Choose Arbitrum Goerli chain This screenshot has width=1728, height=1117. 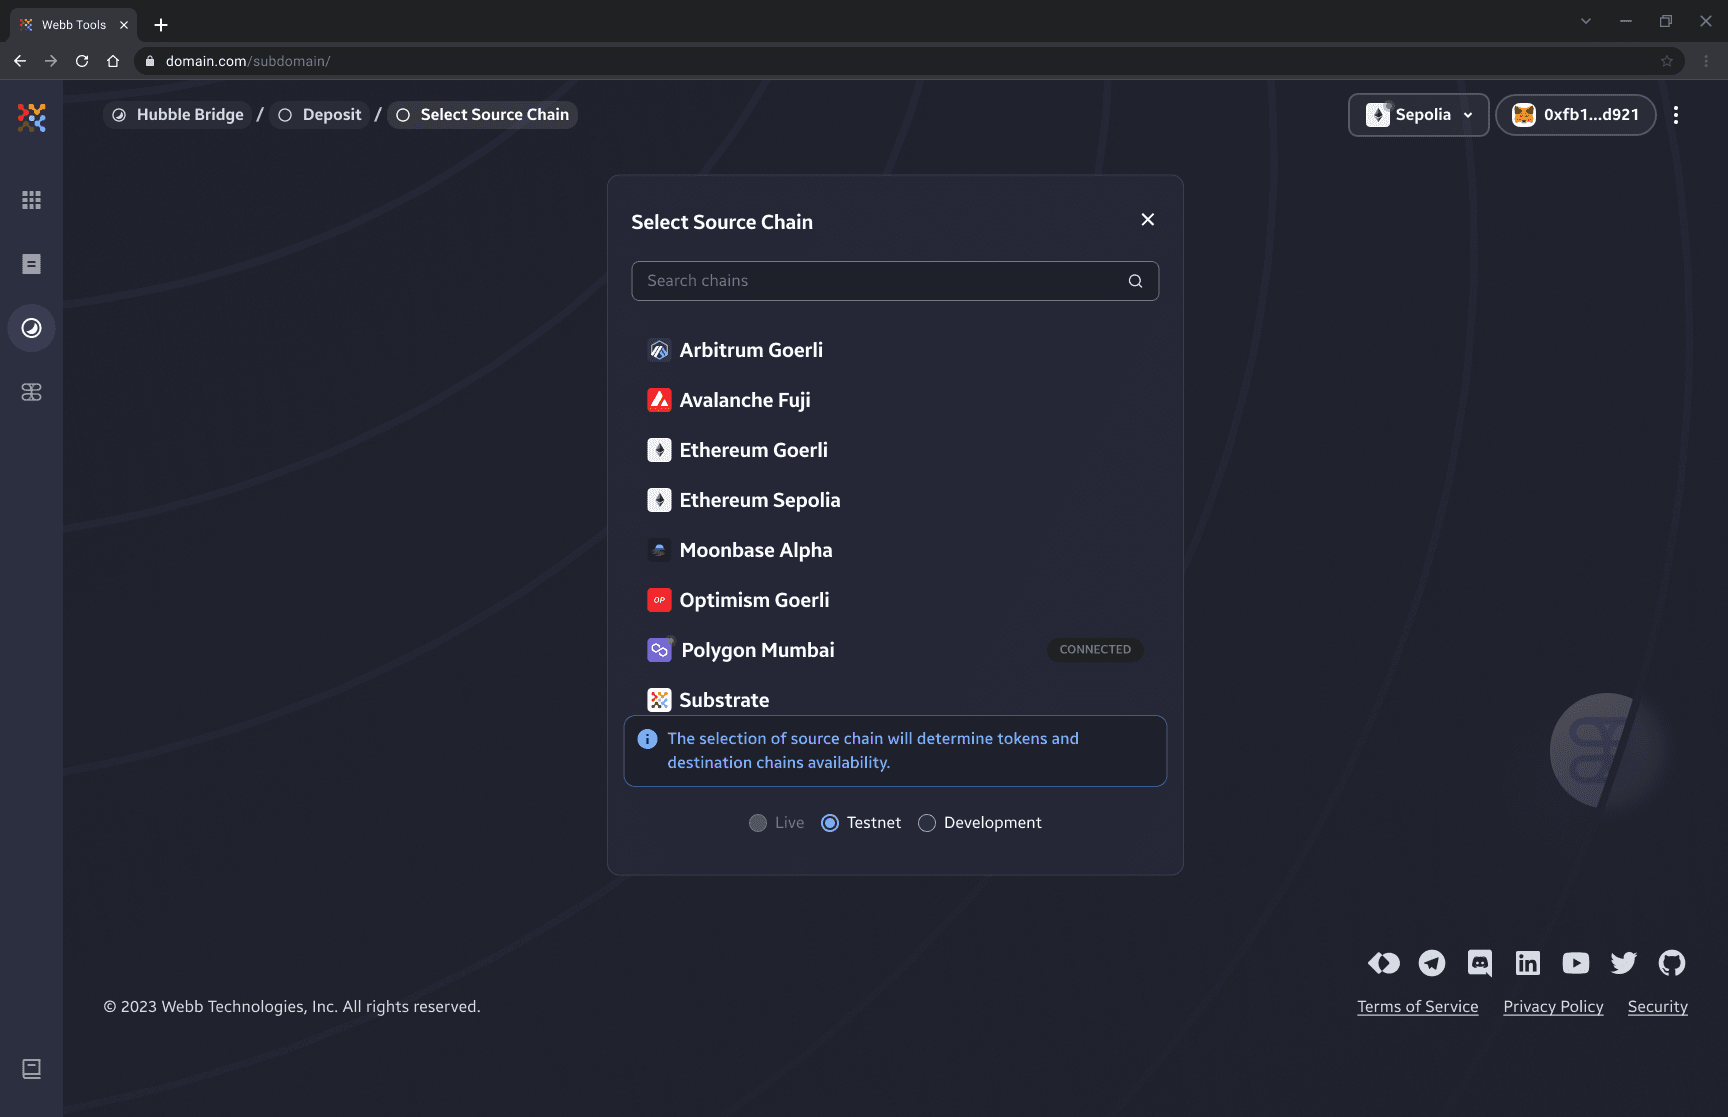[x=895, y=350]
